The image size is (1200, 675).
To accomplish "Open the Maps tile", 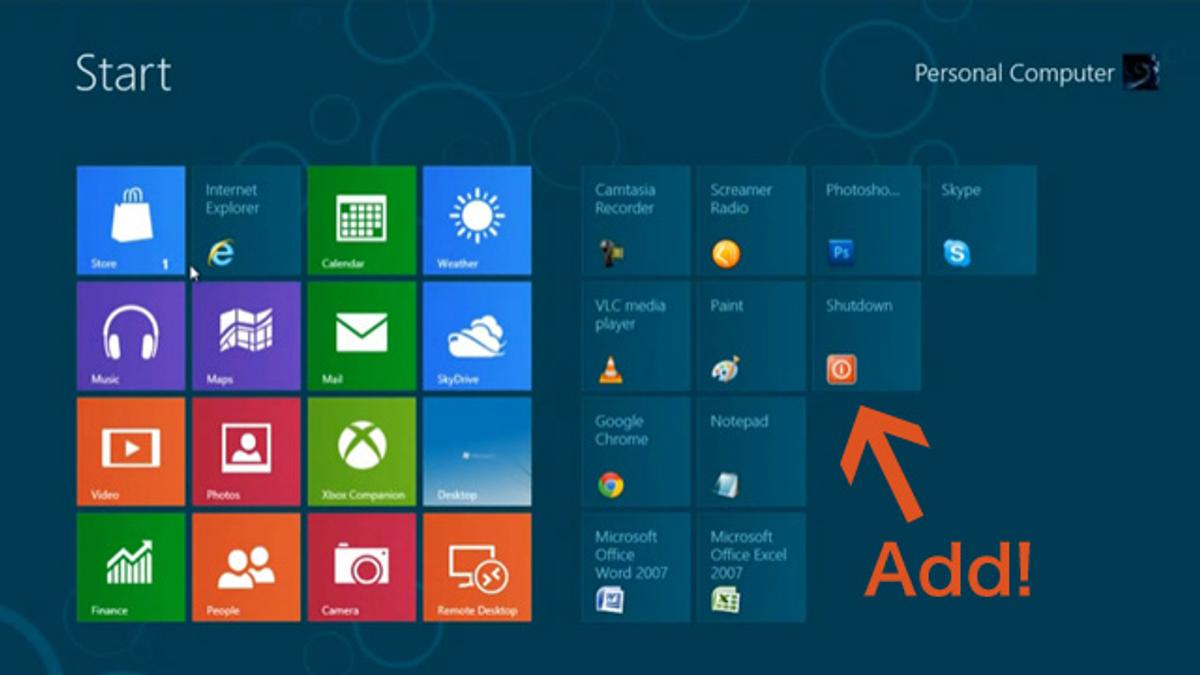I will [246, 336].
